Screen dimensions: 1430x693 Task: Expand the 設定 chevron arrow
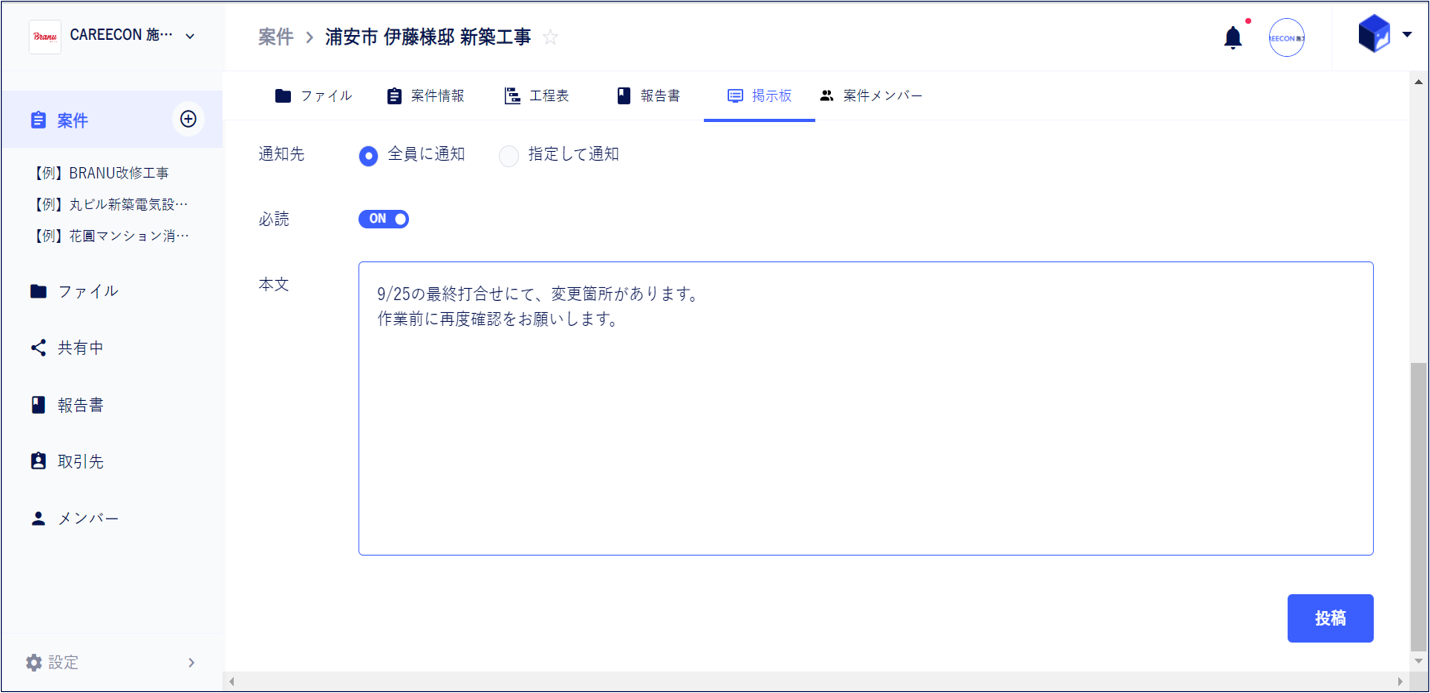(192, 662)
